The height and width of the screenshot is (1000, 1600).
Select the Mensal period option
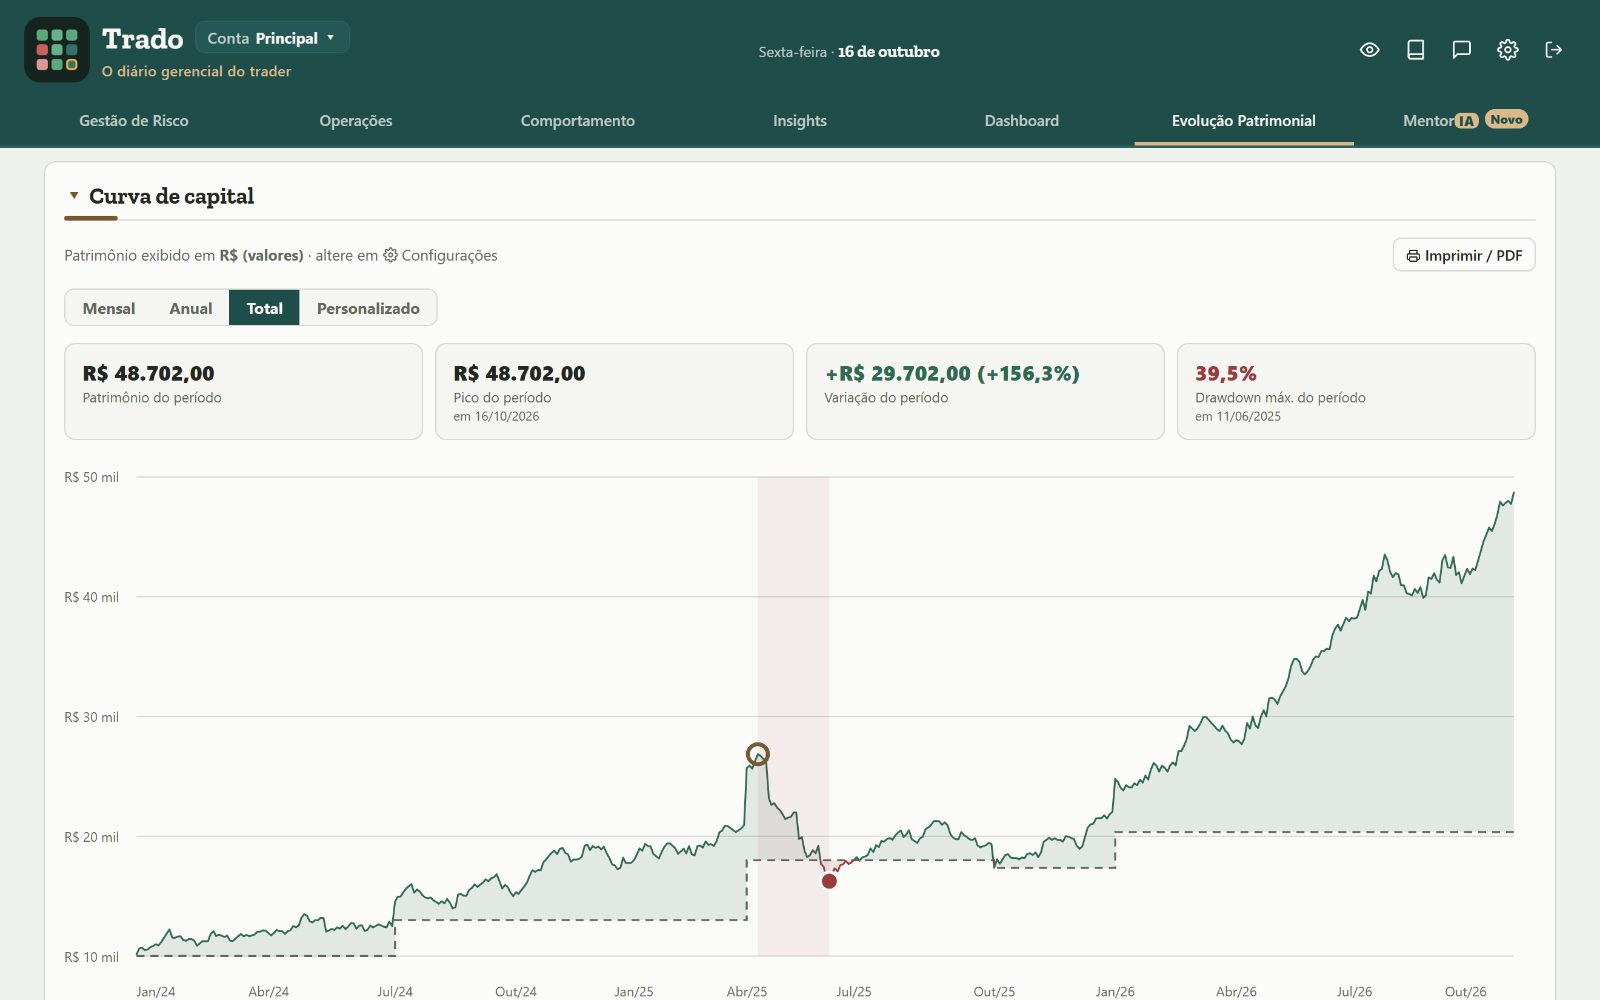(109, 308)
